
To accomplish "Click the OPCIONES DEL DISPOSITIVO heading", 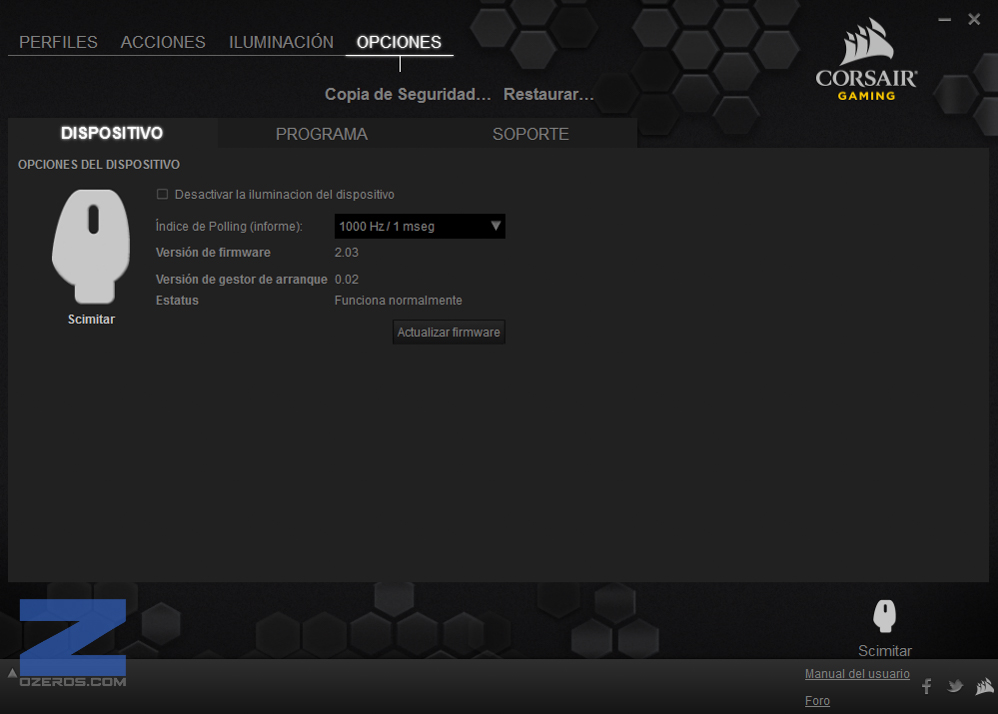I will click(x=99, y=165).
